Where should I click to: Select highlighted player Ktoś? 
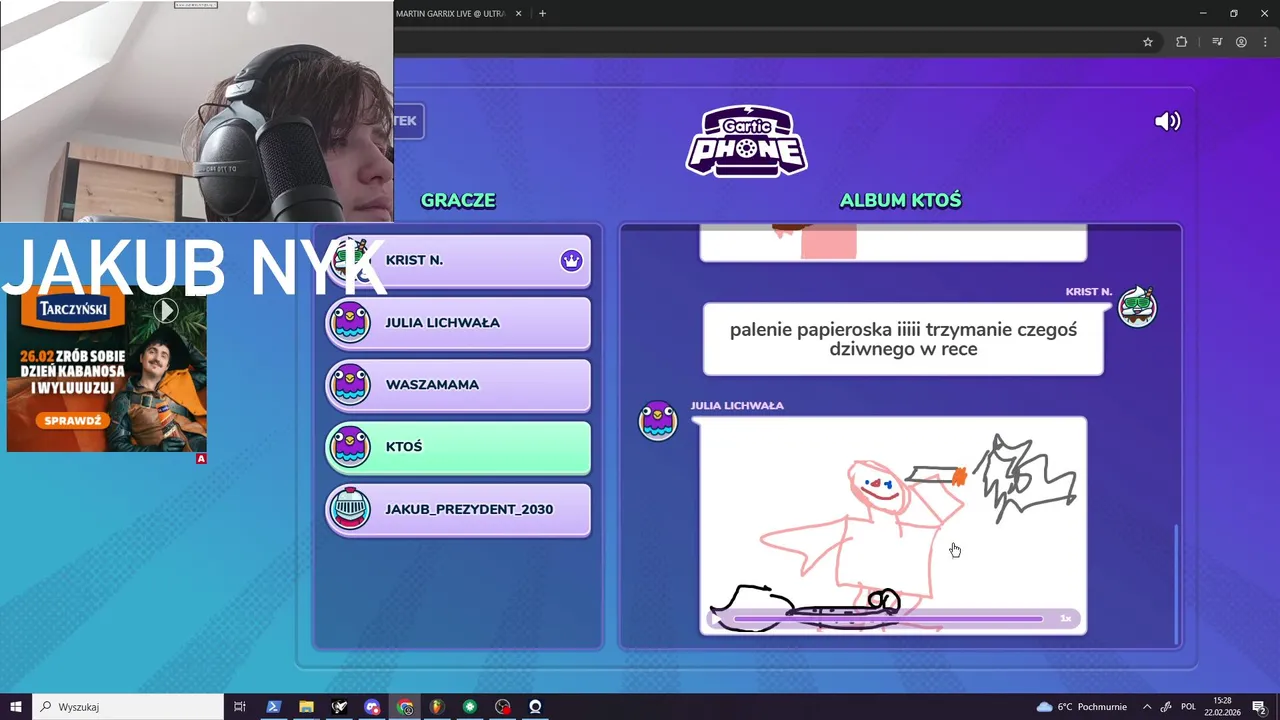click(x=458, y=447)
